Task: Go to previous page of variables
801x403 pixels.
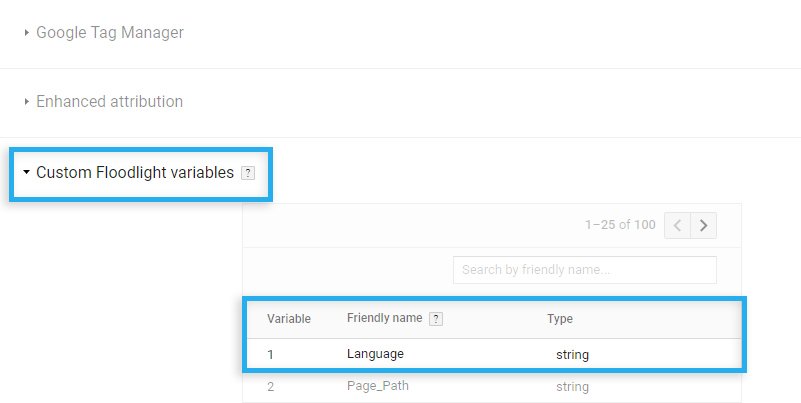Action: point(677,225)
